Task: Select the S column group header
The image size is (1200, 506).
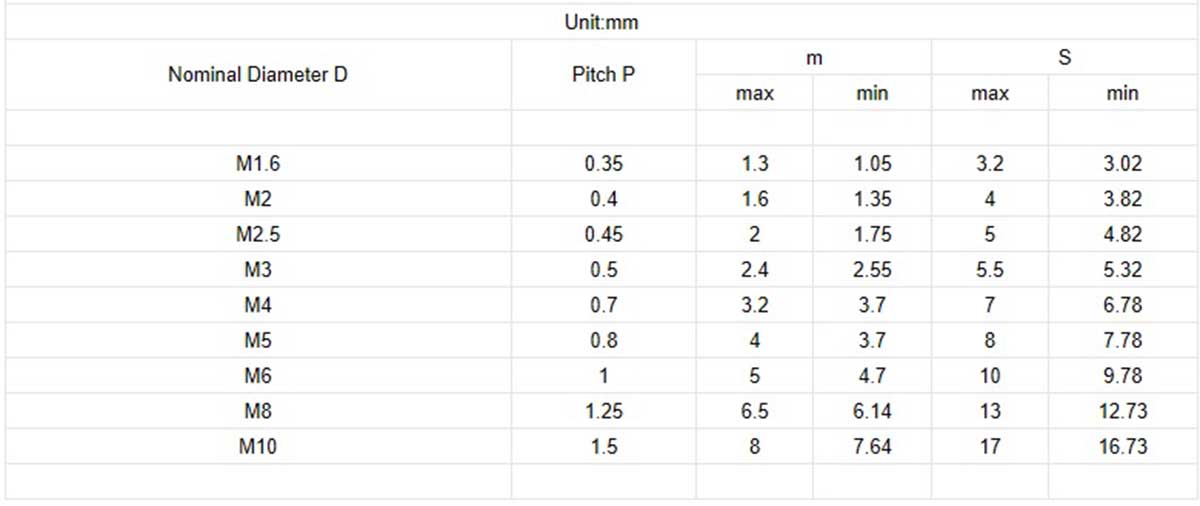Action: tap(1064, 58)
